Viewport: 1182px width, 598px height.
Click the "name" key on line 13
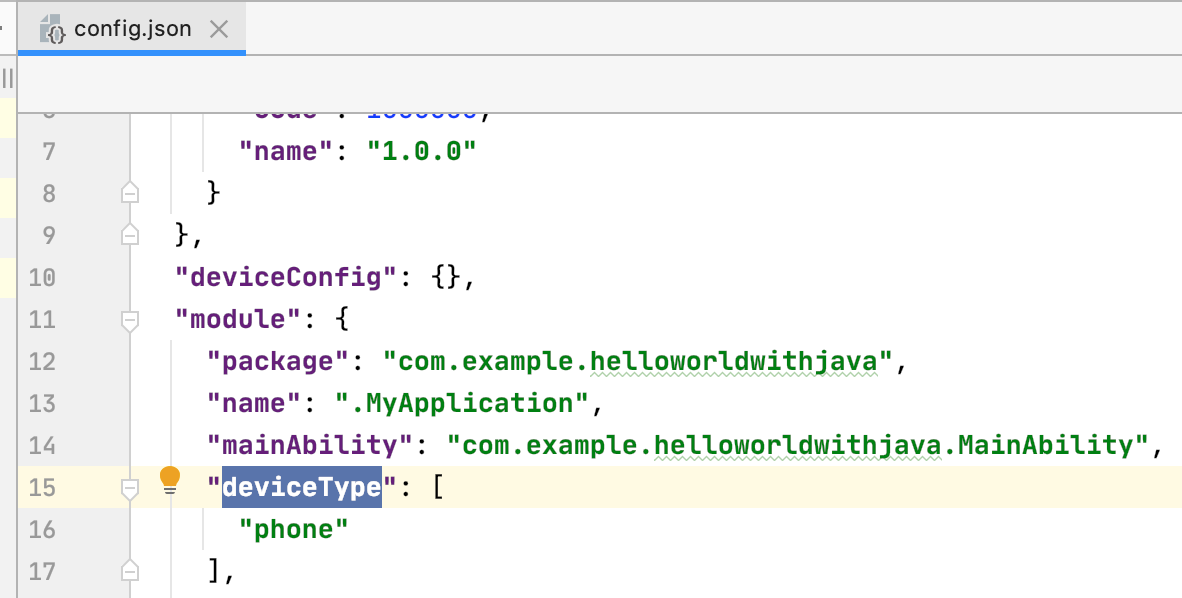[x=254, y=403]
